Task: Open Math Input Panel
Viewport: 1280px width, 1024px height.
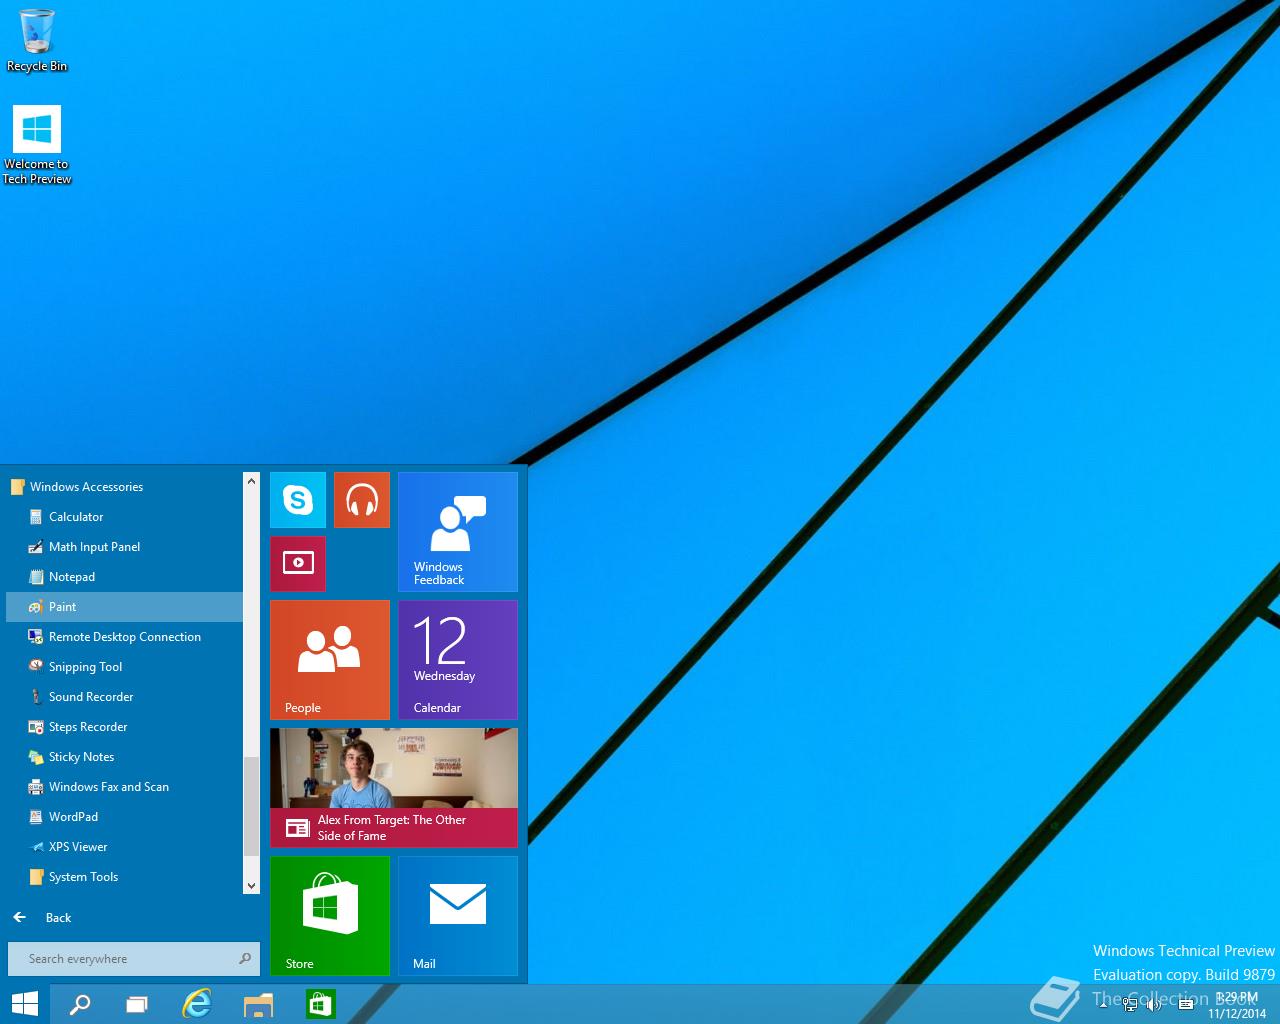Action: click(124, 547)
